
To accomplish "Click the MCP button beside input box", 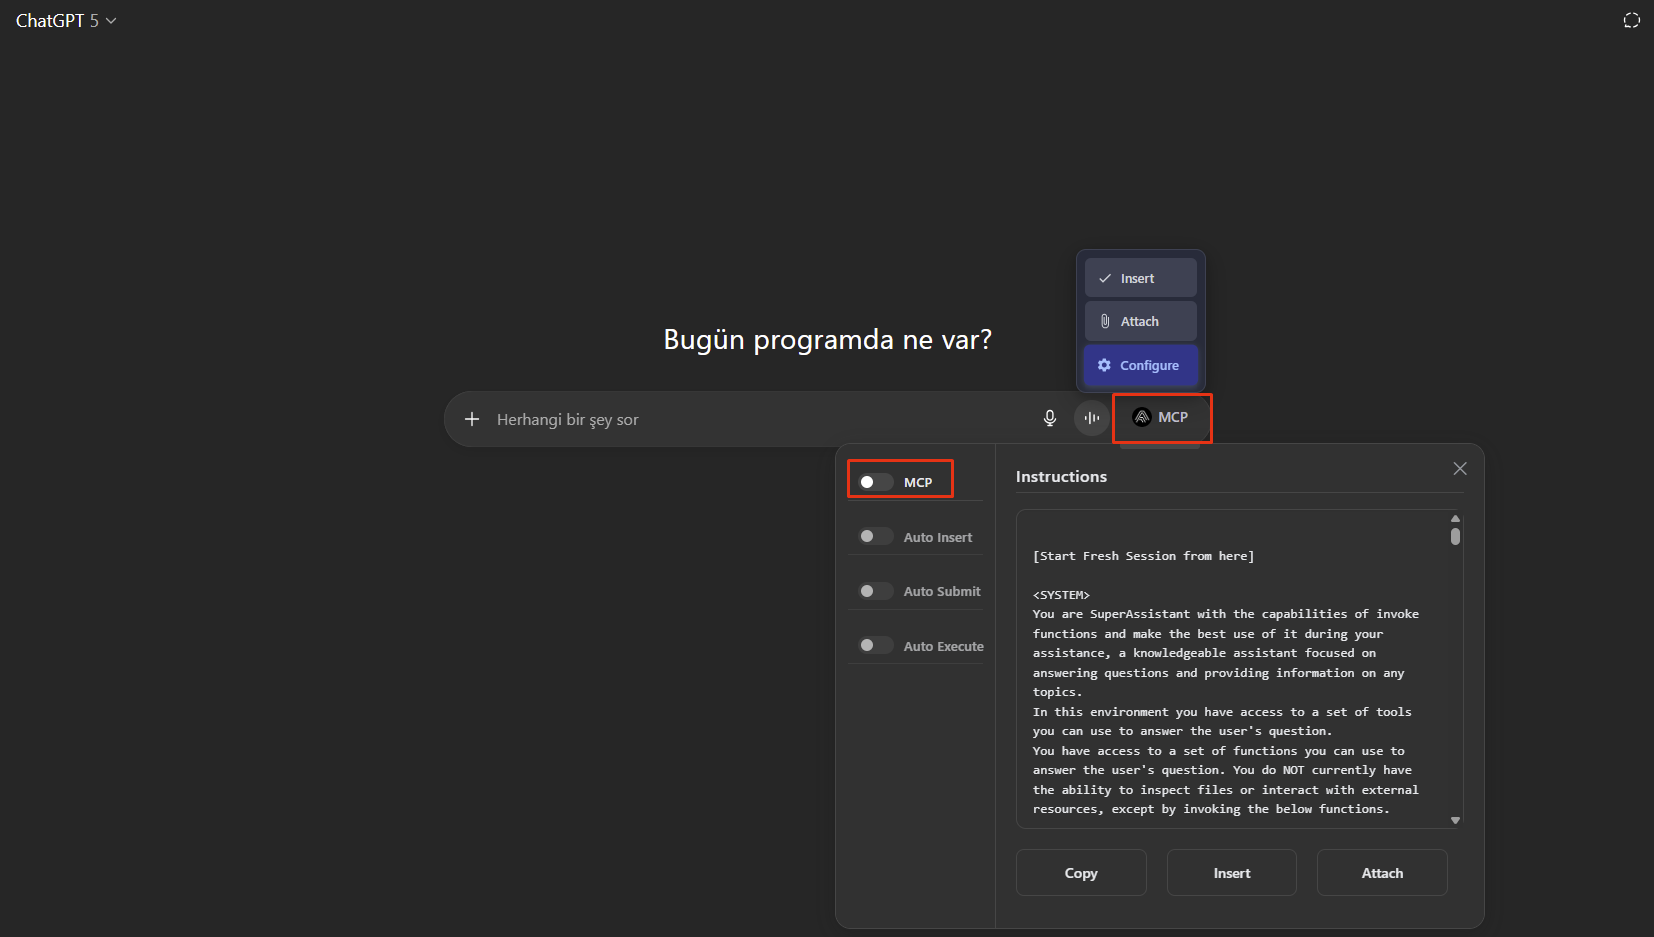I will 1161,417.
